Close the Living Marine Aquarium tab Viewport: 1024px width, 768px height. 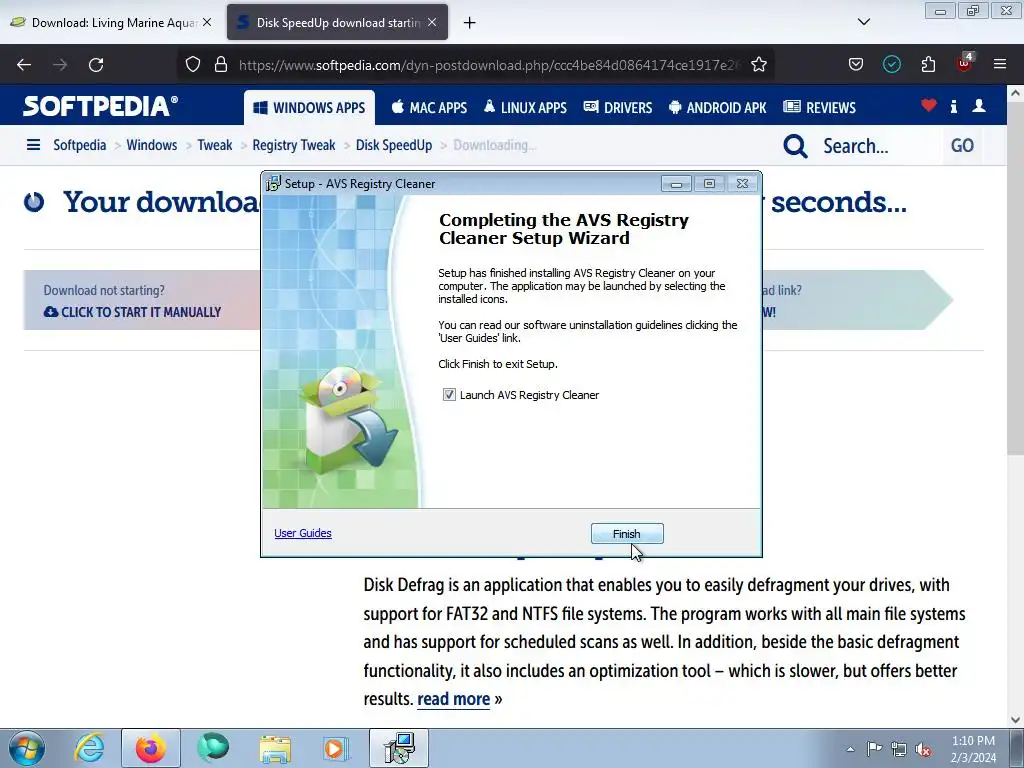[x=207, y=22]
